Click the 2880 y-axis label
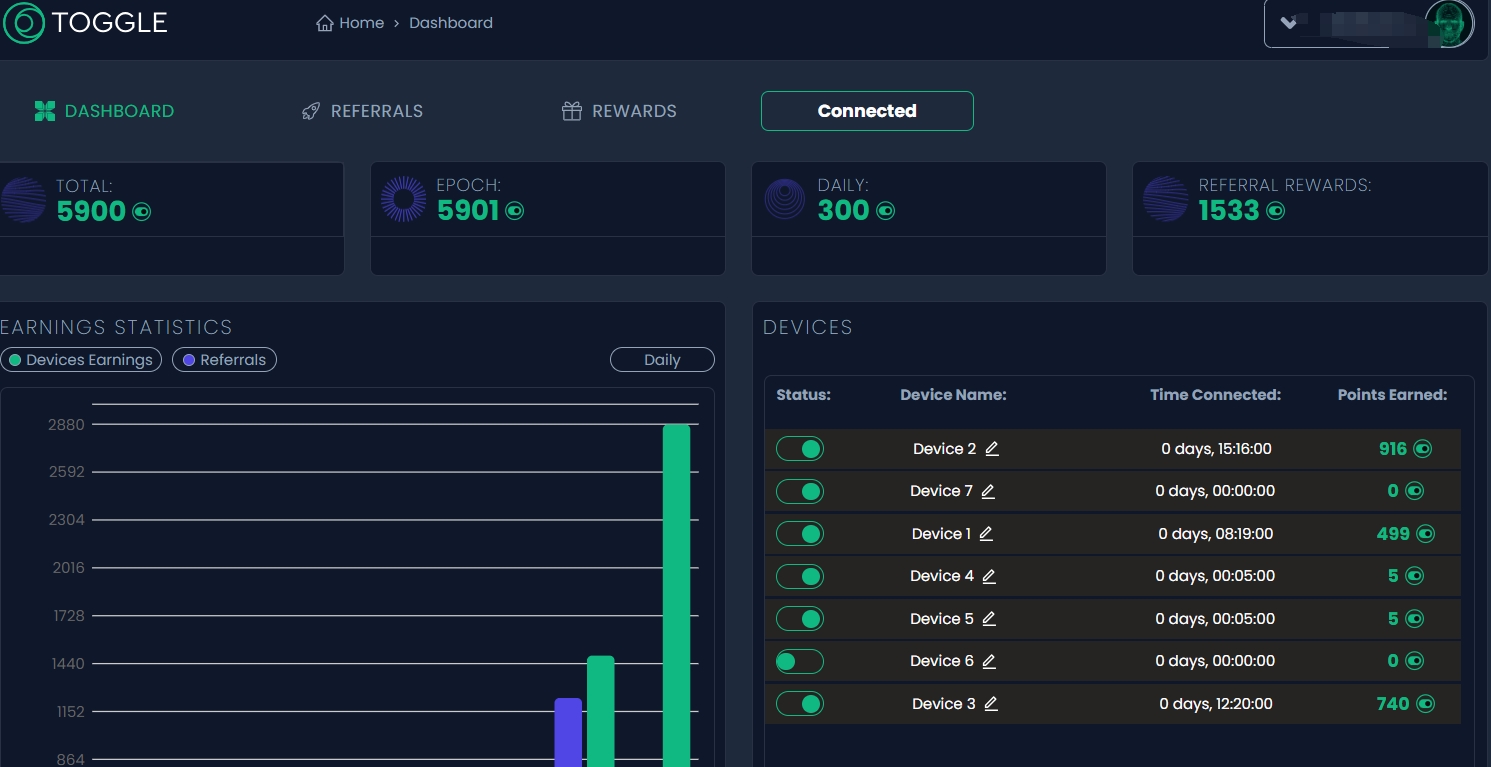 click(x=67, y=425)
